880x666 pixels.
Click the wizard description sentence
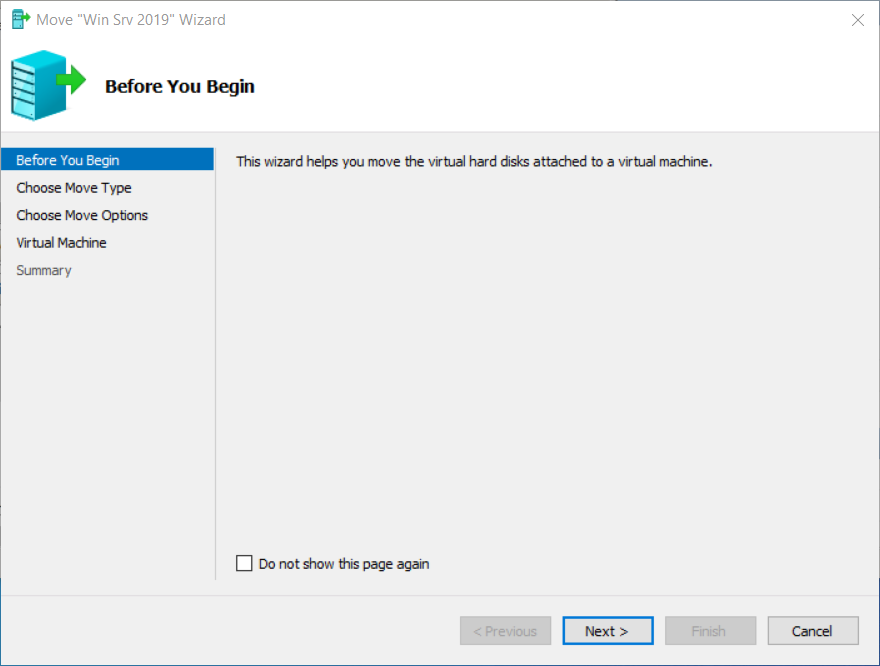pyautogui.click(x=473, y=161)
